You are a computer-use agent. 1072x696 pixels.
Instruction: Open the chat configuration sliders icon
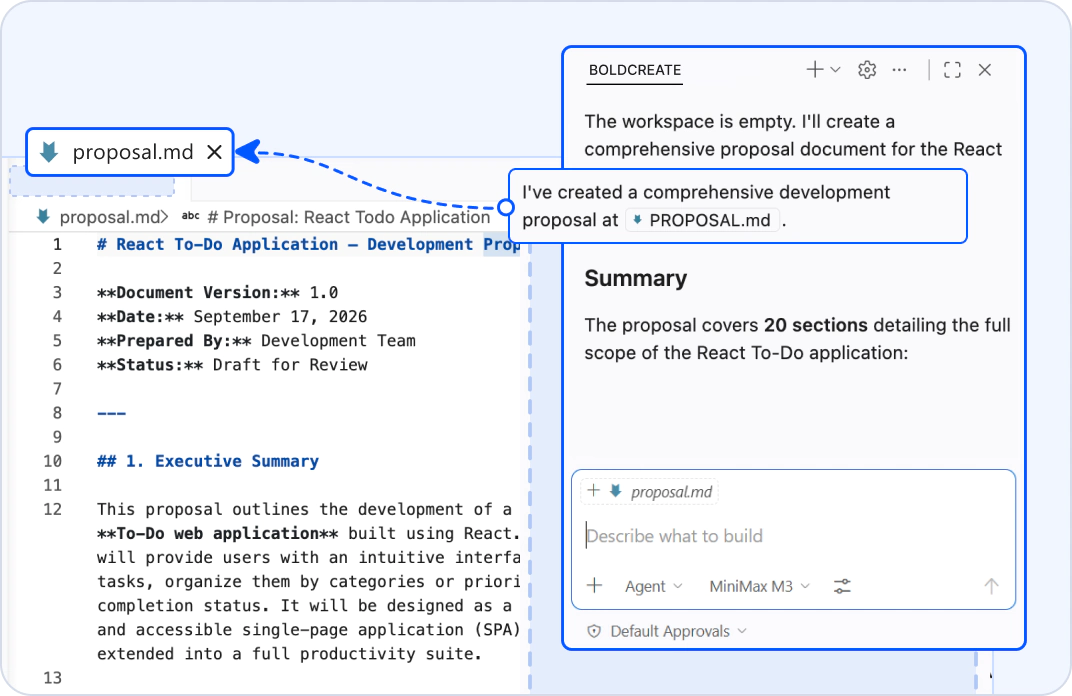842,586
